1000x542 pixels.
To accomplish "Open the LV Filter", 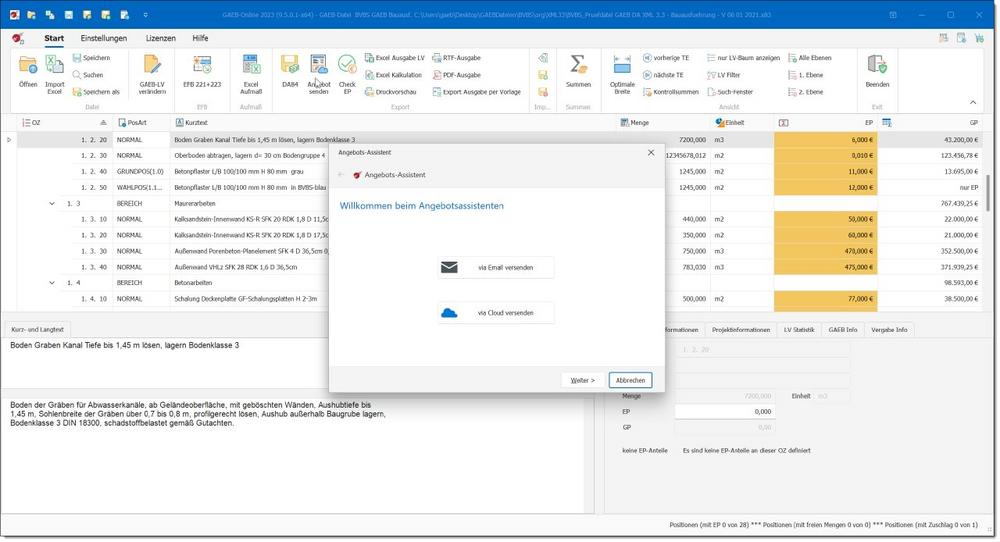I will pyautogui.click(x=724, y=75).
